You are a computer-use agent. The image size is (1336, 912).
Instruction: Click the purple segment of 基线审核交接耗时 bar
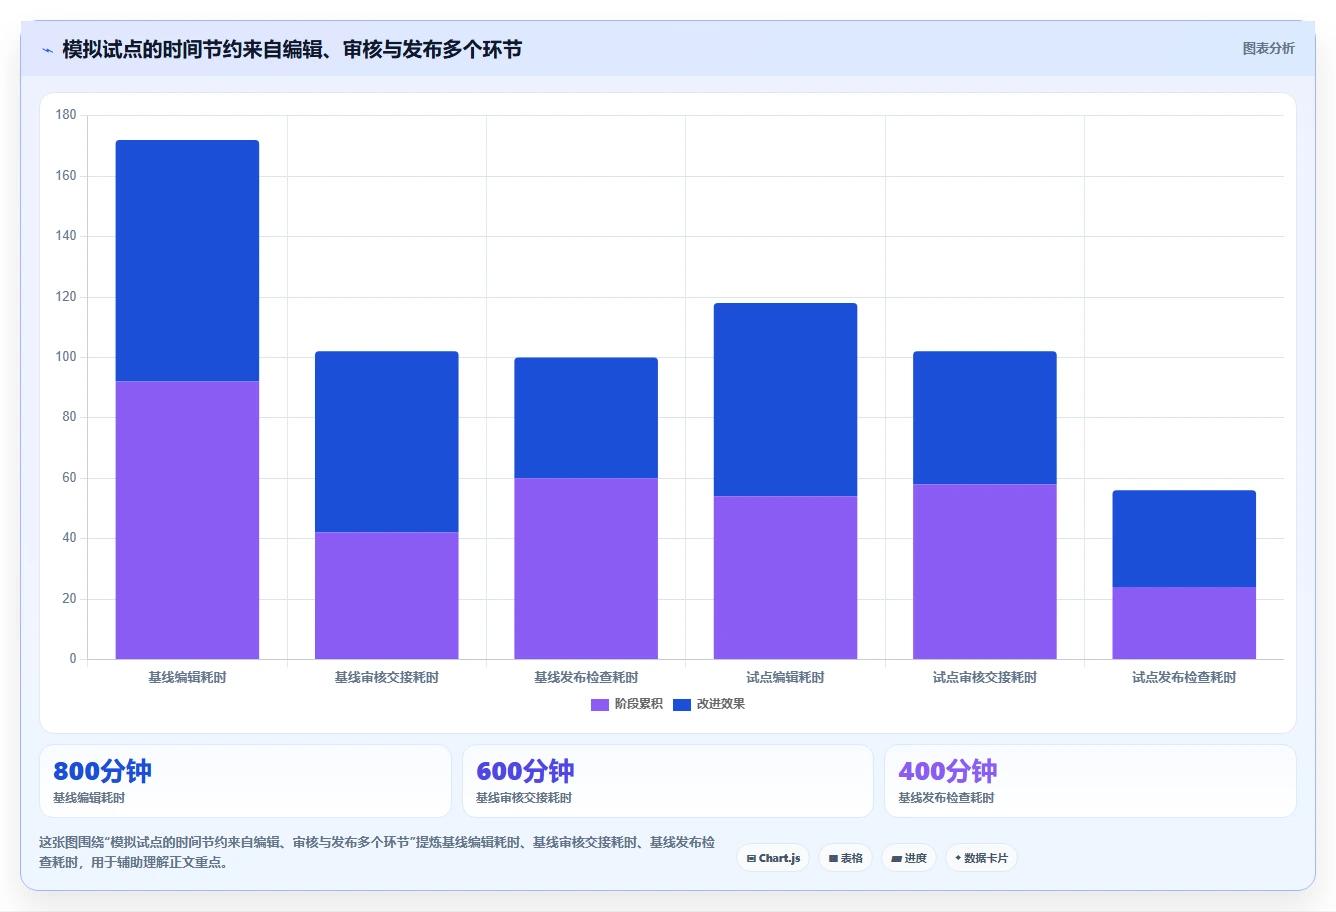[386, 595]
